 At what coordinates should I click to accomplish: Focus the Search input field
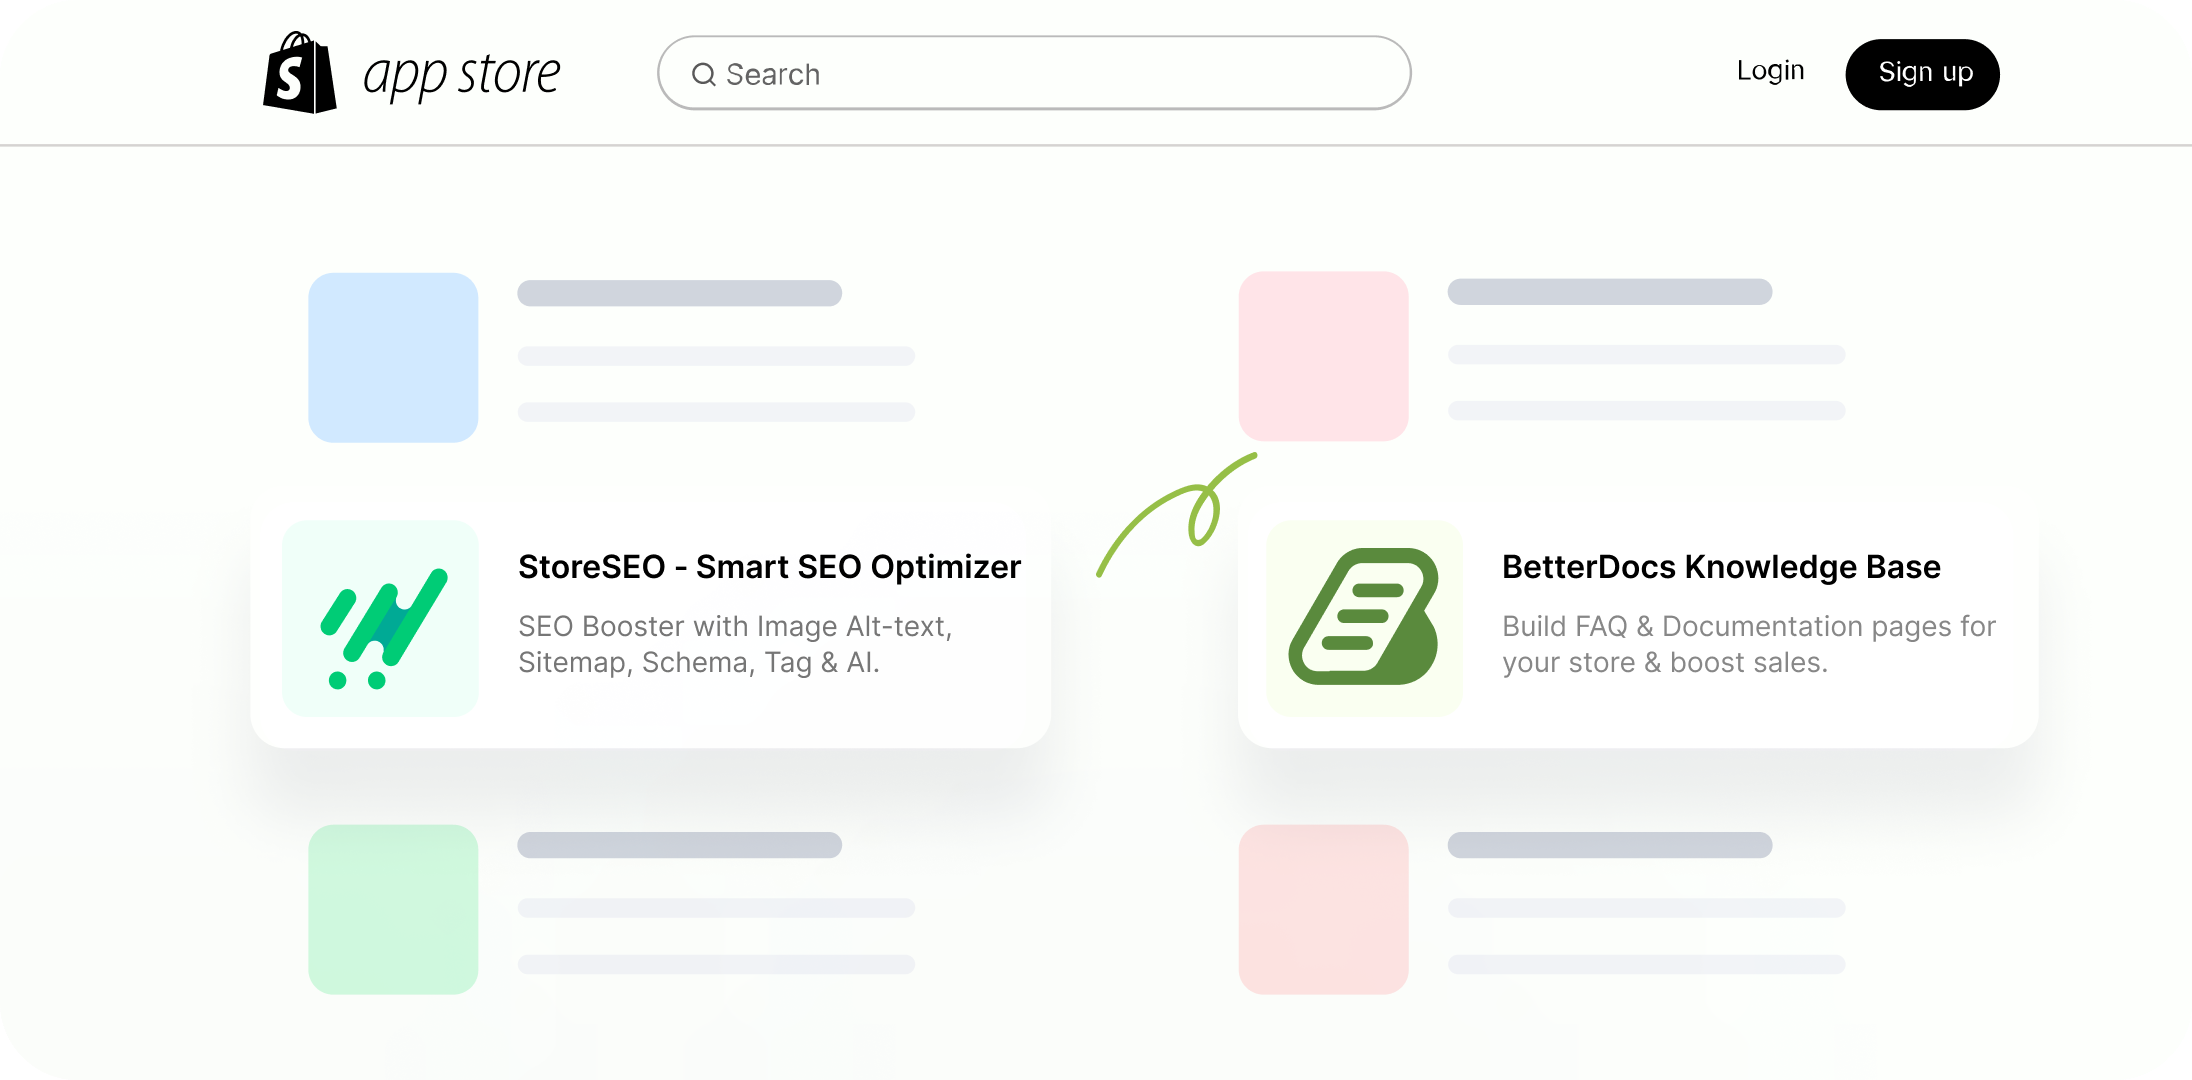tap(1034, 73)
